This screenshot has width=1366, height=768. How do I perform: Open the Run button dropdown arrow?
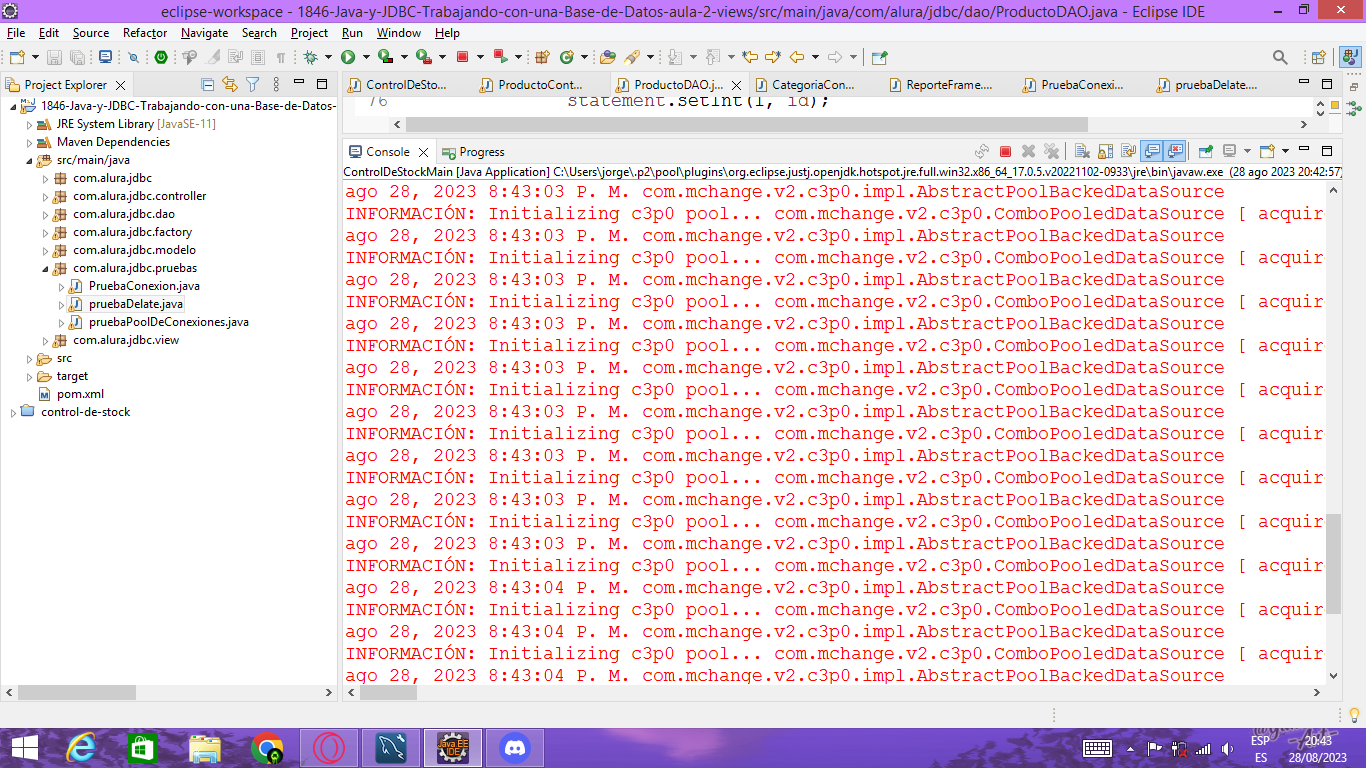[x=366, y=57]
